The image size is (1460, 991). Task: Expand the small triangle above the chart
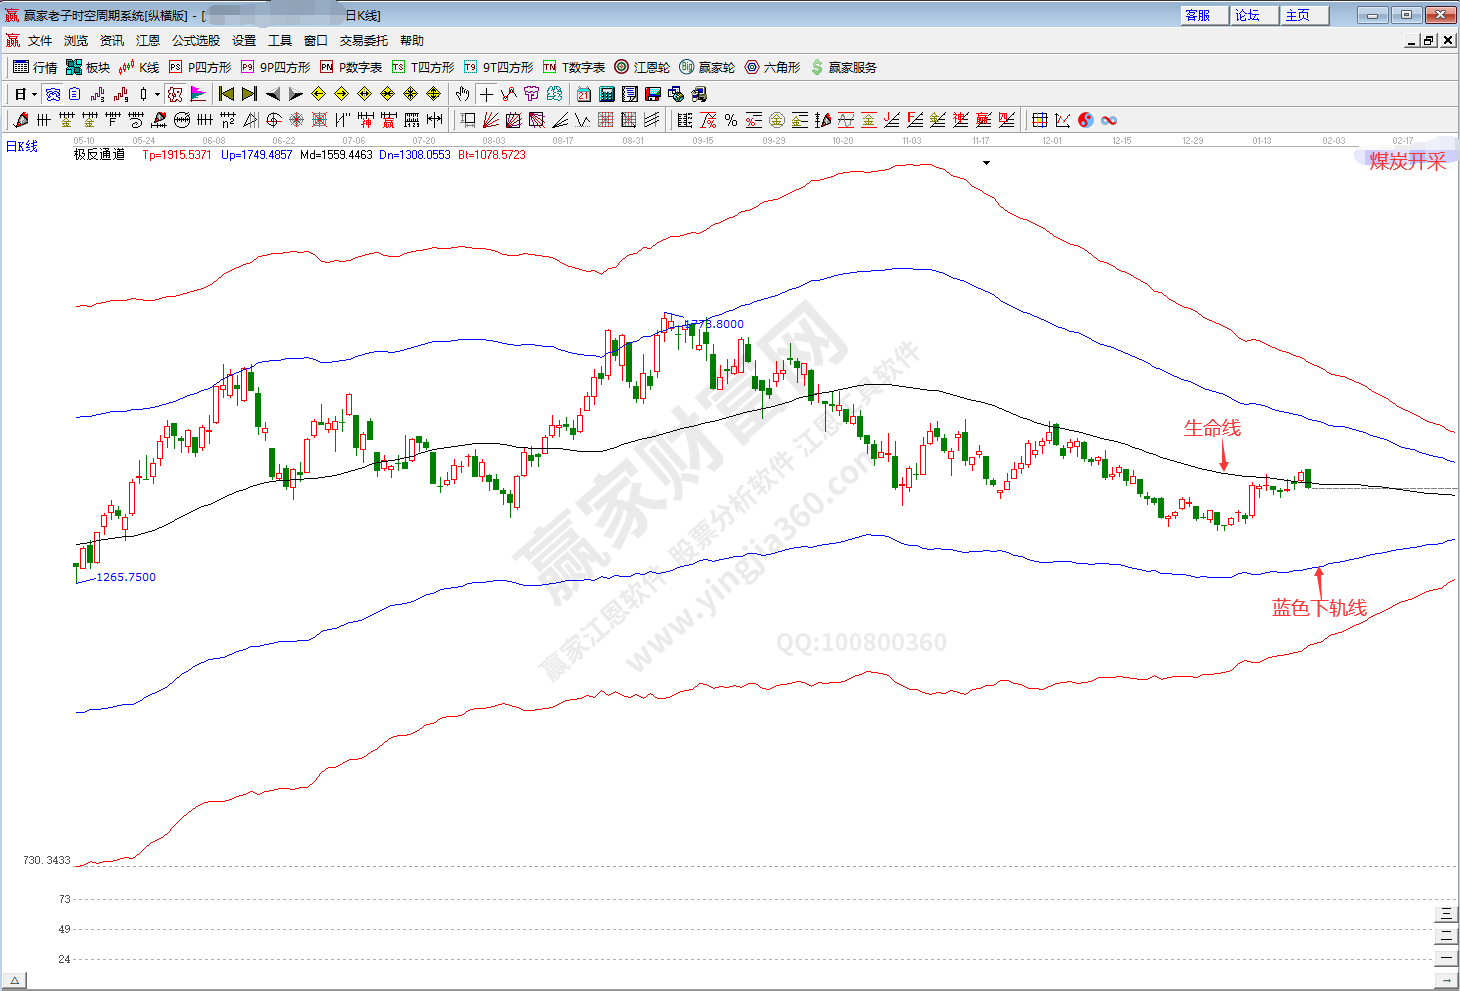[x=986, y=163]
